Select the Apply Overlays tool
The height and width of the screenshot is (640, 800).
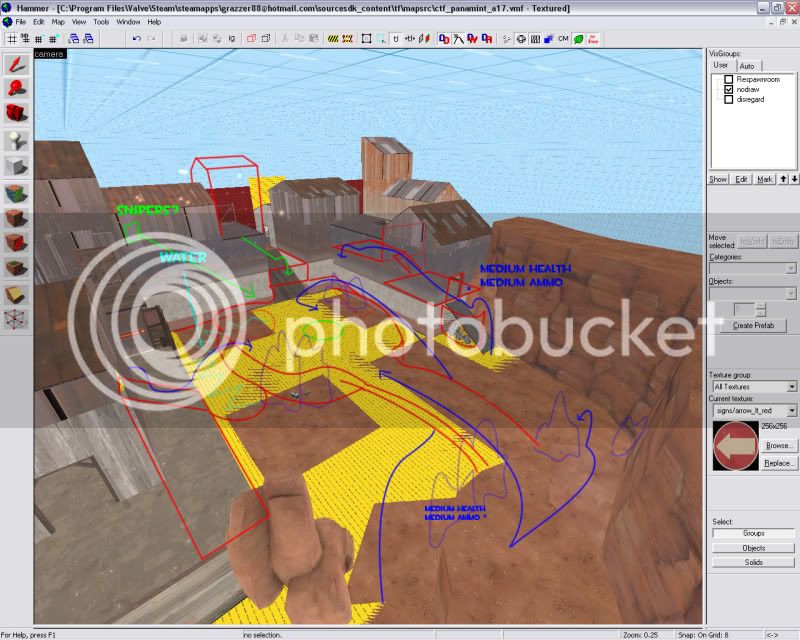17,267
